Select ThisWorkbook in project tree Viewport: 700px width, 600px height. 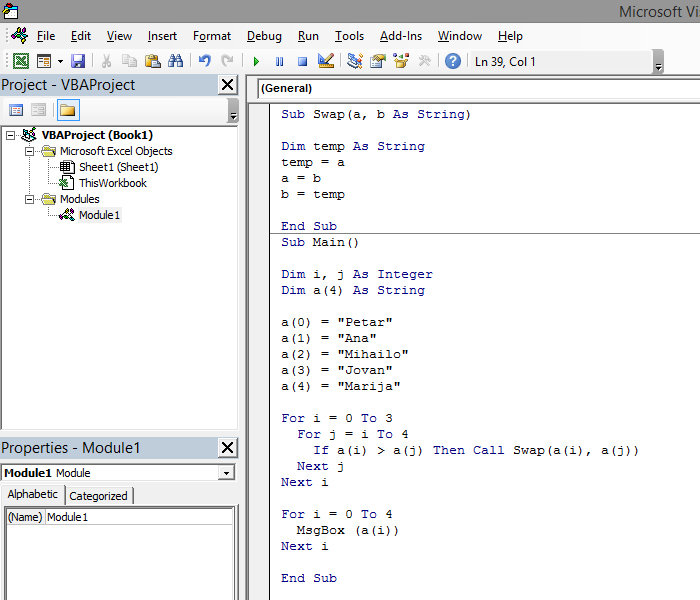(x=112, y=183)
